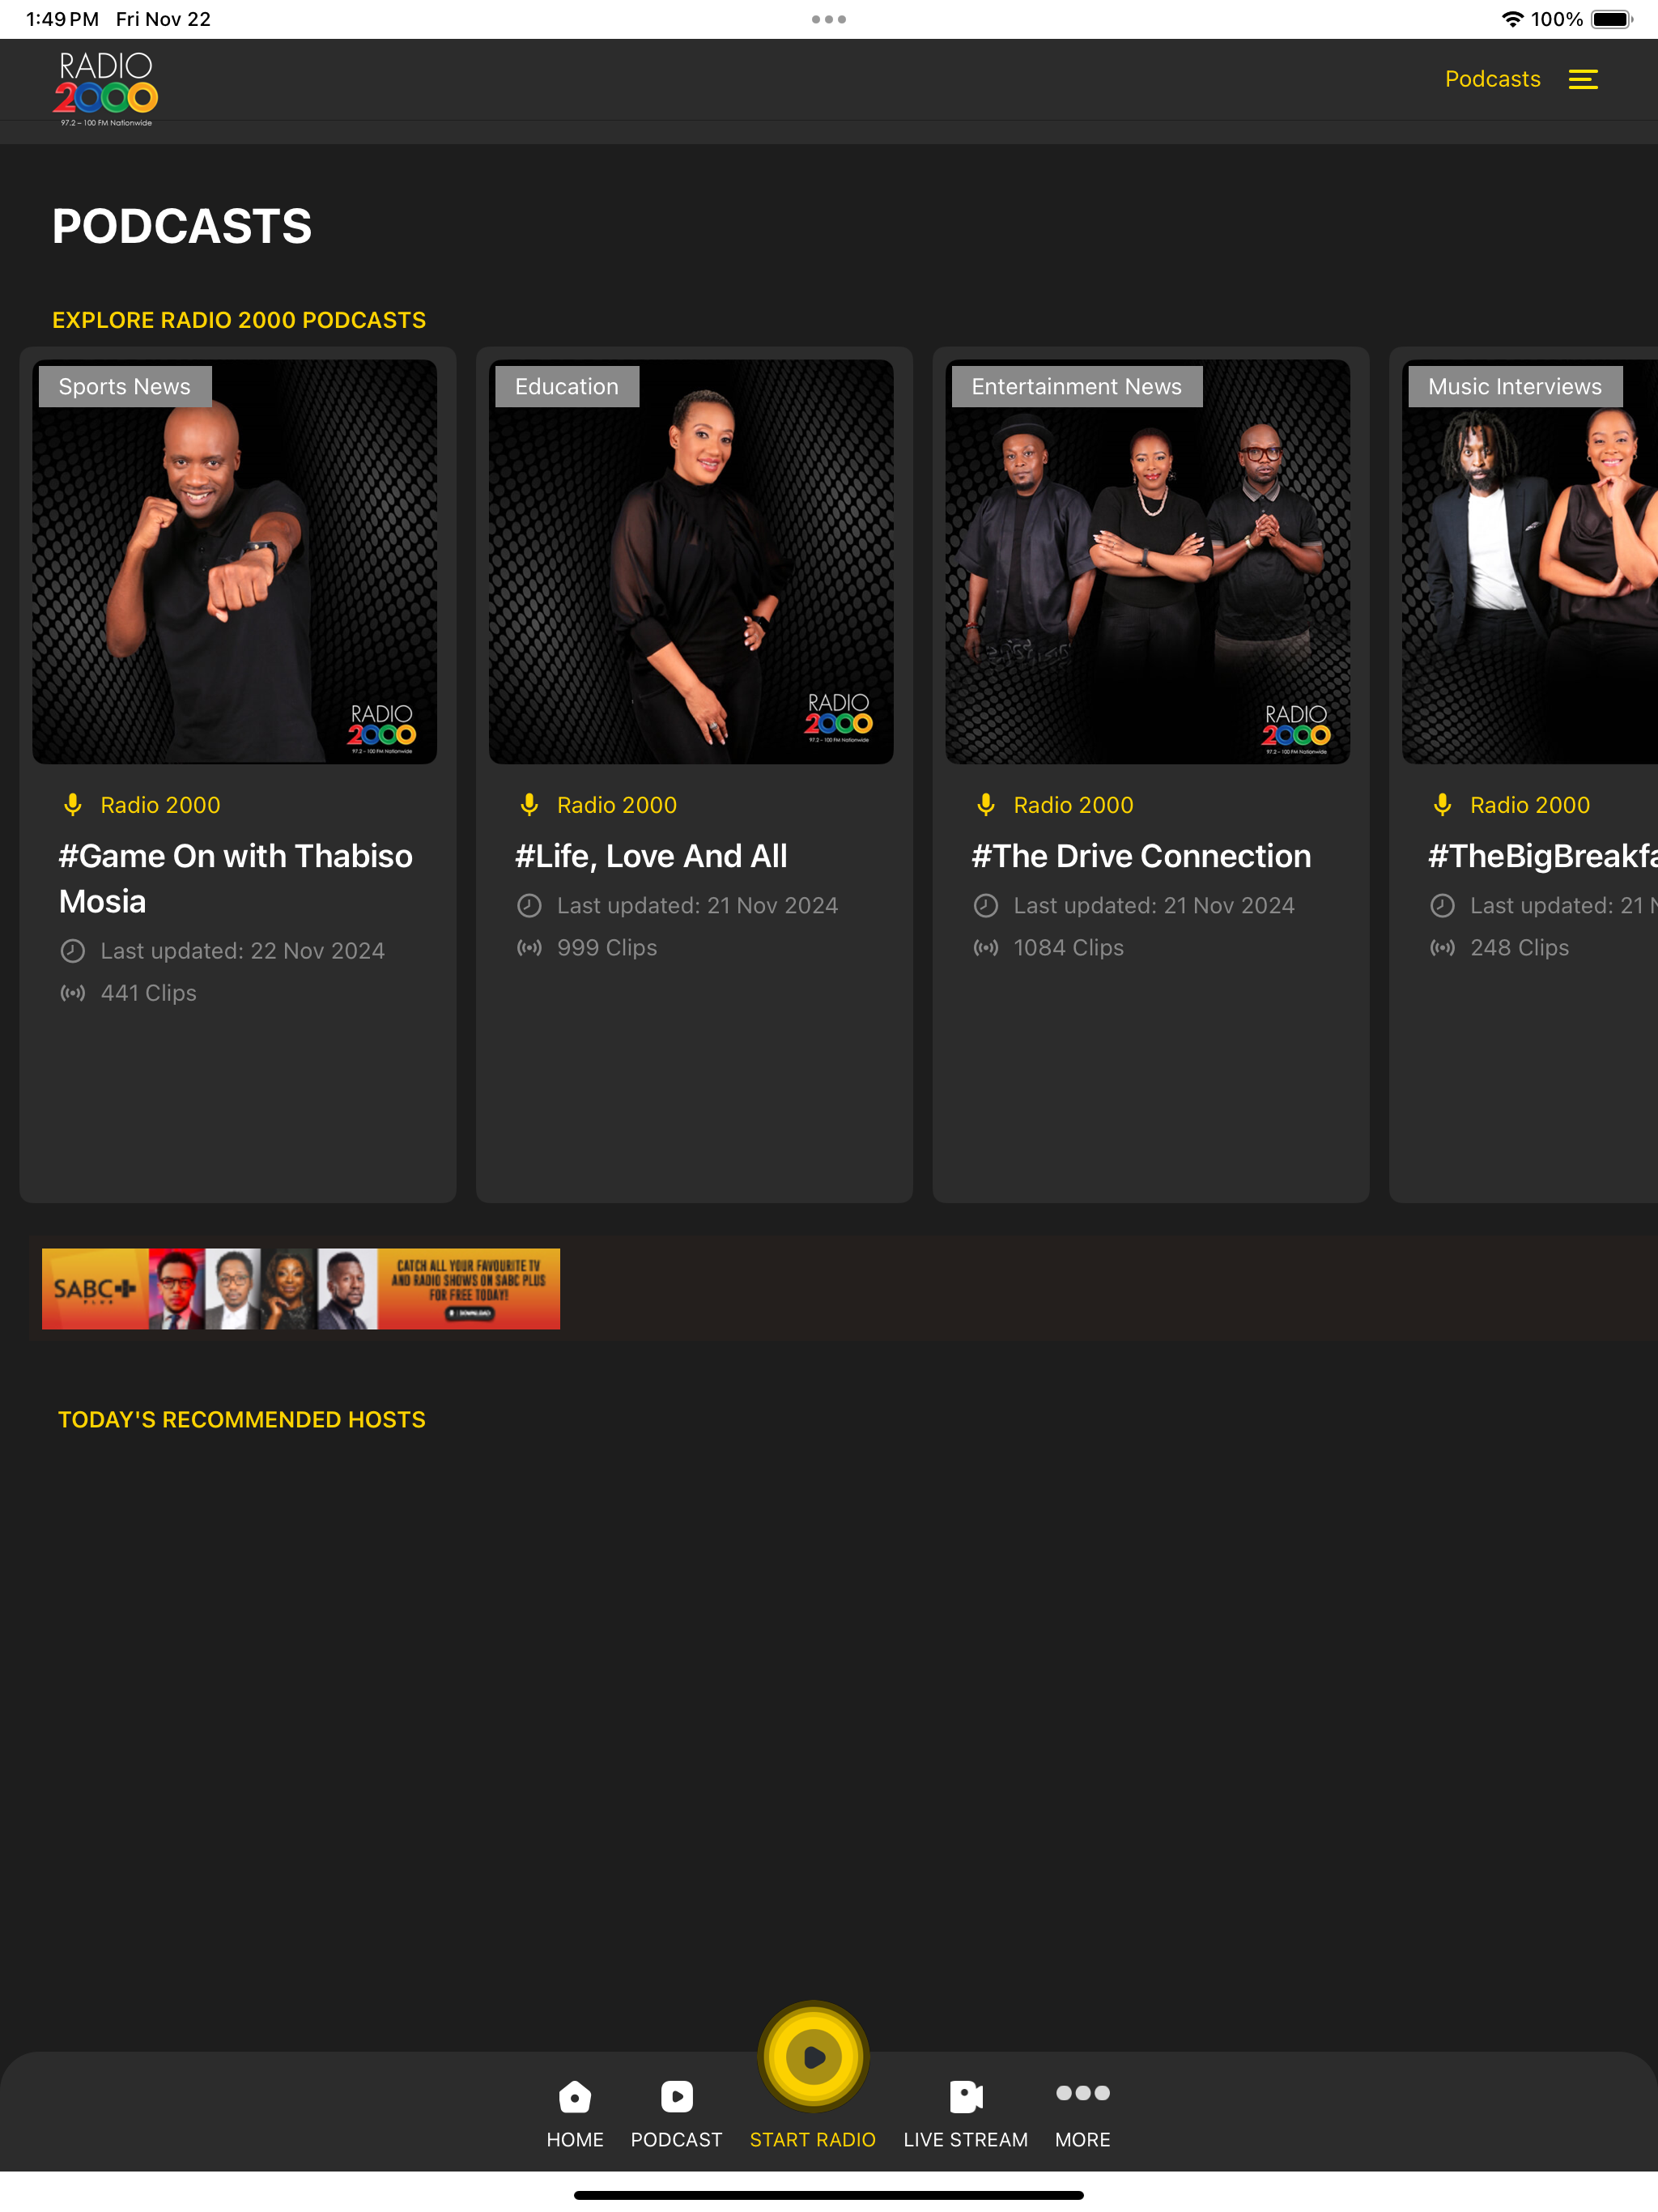Tap the Music Interviews podcast cover image
1658x2212 pixels.
[x=1530, y=562]
